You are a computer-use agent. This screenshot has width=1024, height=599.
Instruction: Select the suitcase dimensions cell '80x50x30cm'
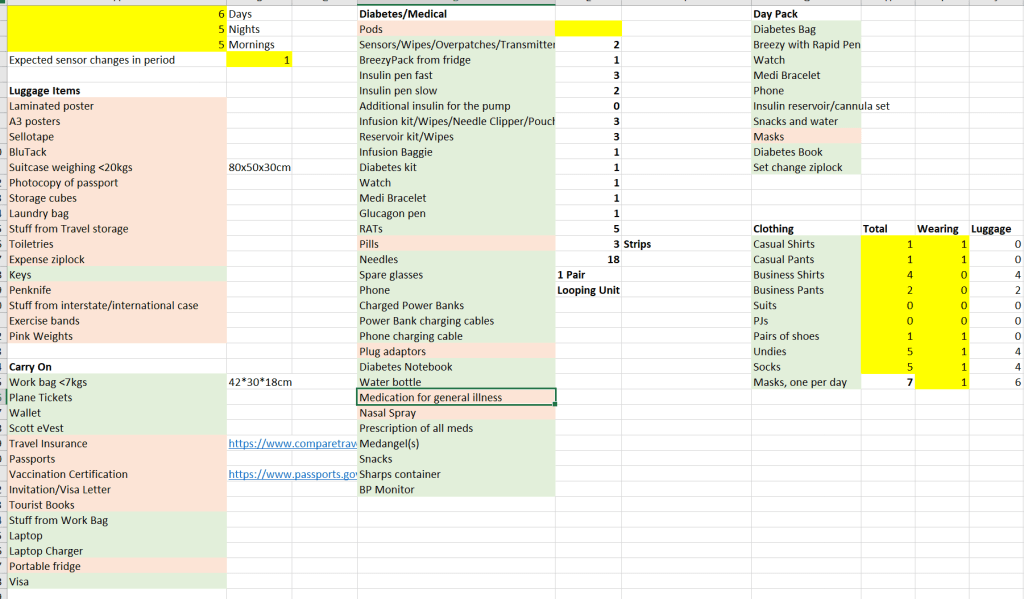pyautogui.click(x=259, y=168)
